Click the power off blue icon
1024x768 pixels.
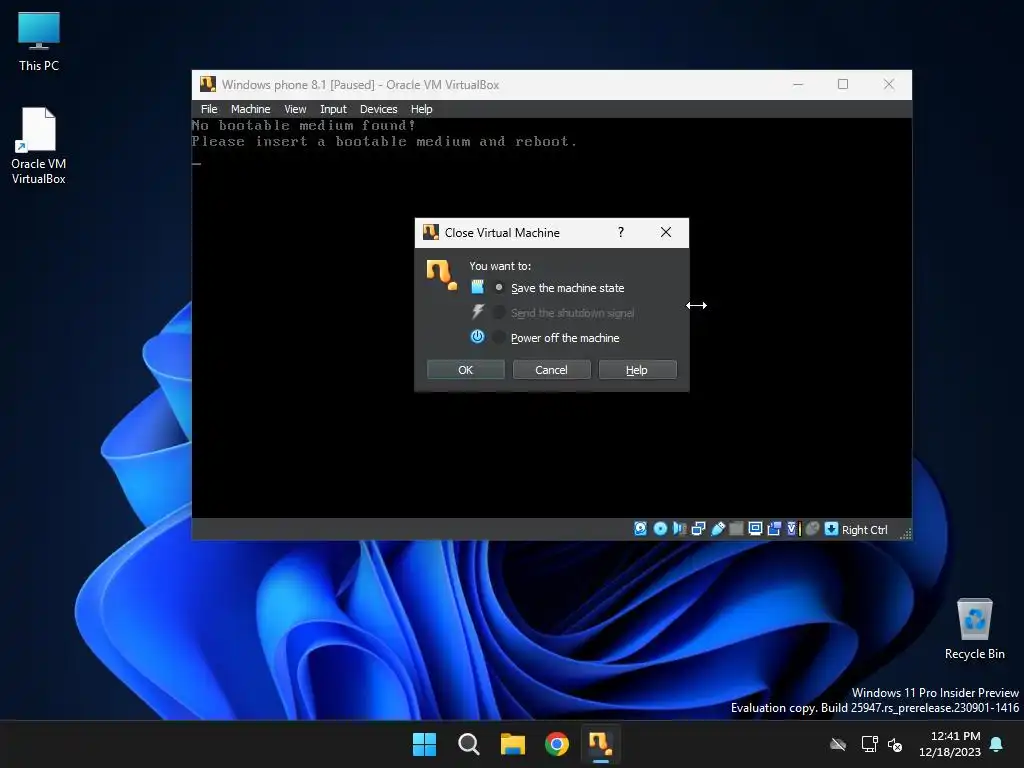point(477,337)
